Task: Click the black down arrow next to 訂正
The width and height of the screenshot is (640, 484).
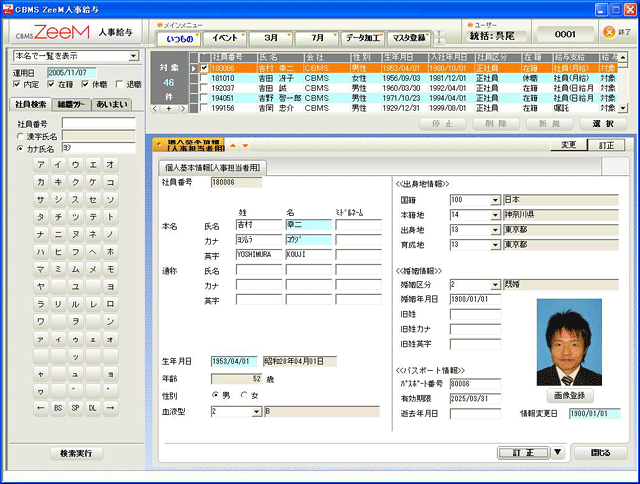Action: coord(557,453)
